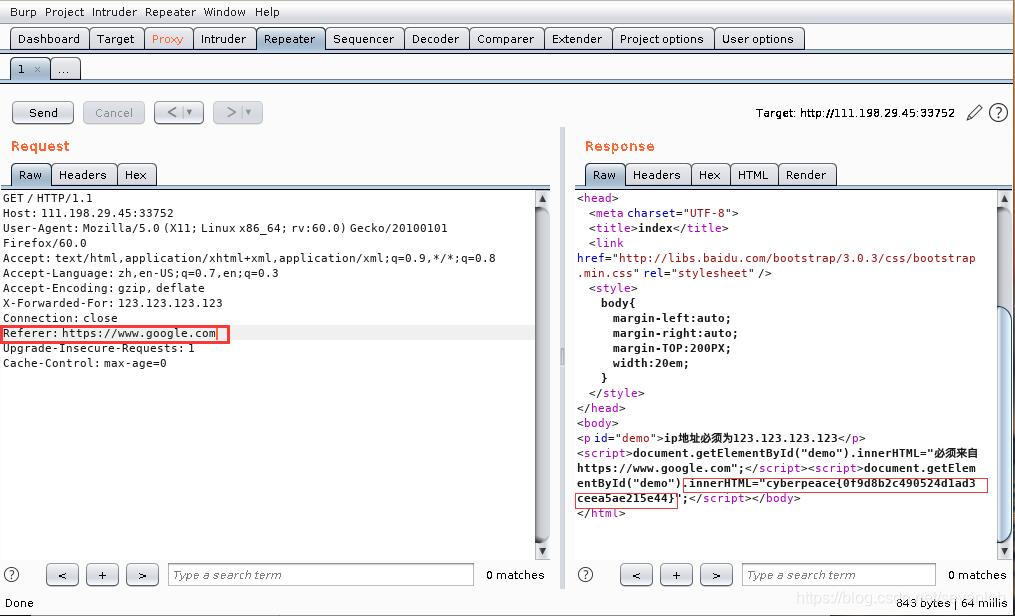Click the pencil icon to edit target
Viewport: 1015px width, 616px height.
(974, 113)
